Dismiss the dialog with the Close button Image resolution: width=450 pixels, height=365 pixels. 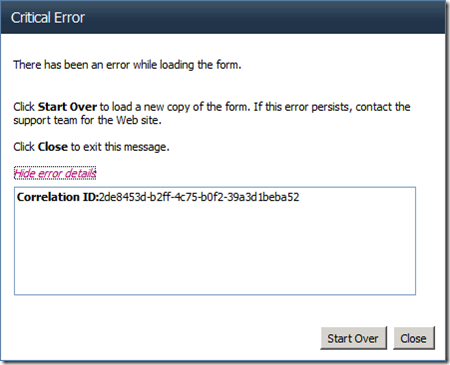coord(414,338)
